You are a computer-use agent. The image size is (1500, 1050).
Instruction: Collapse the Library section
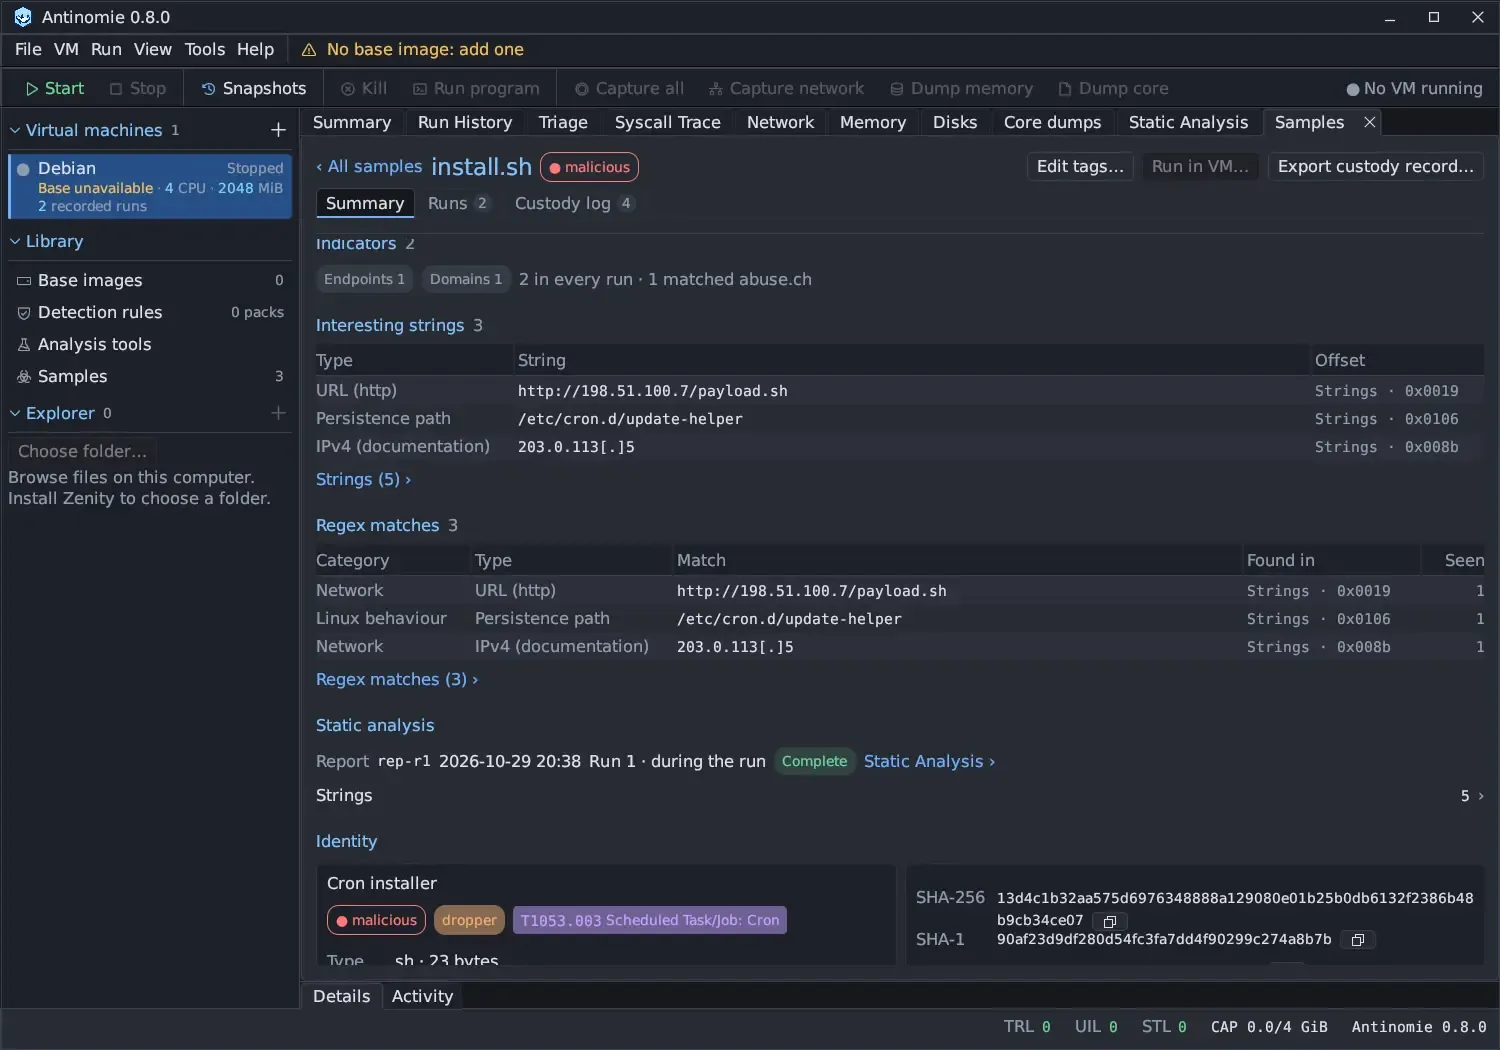15,241
